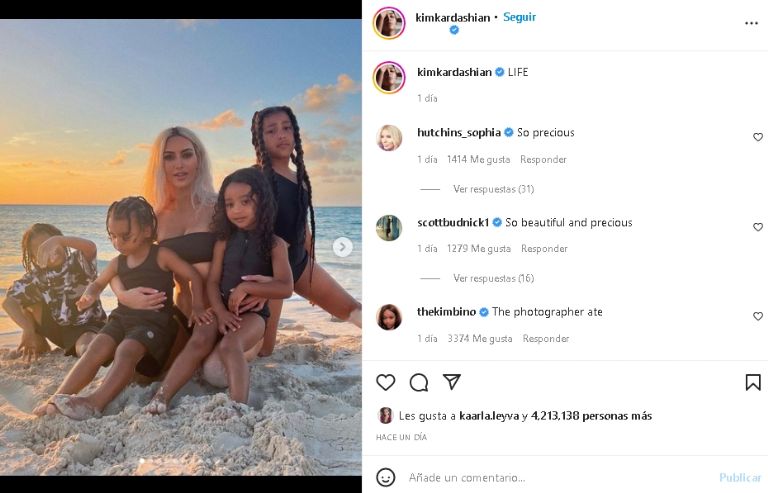Screen dimensions: 768x493
Task: Expand the 31 replies under hutchins_sophia
Action: 493,189
